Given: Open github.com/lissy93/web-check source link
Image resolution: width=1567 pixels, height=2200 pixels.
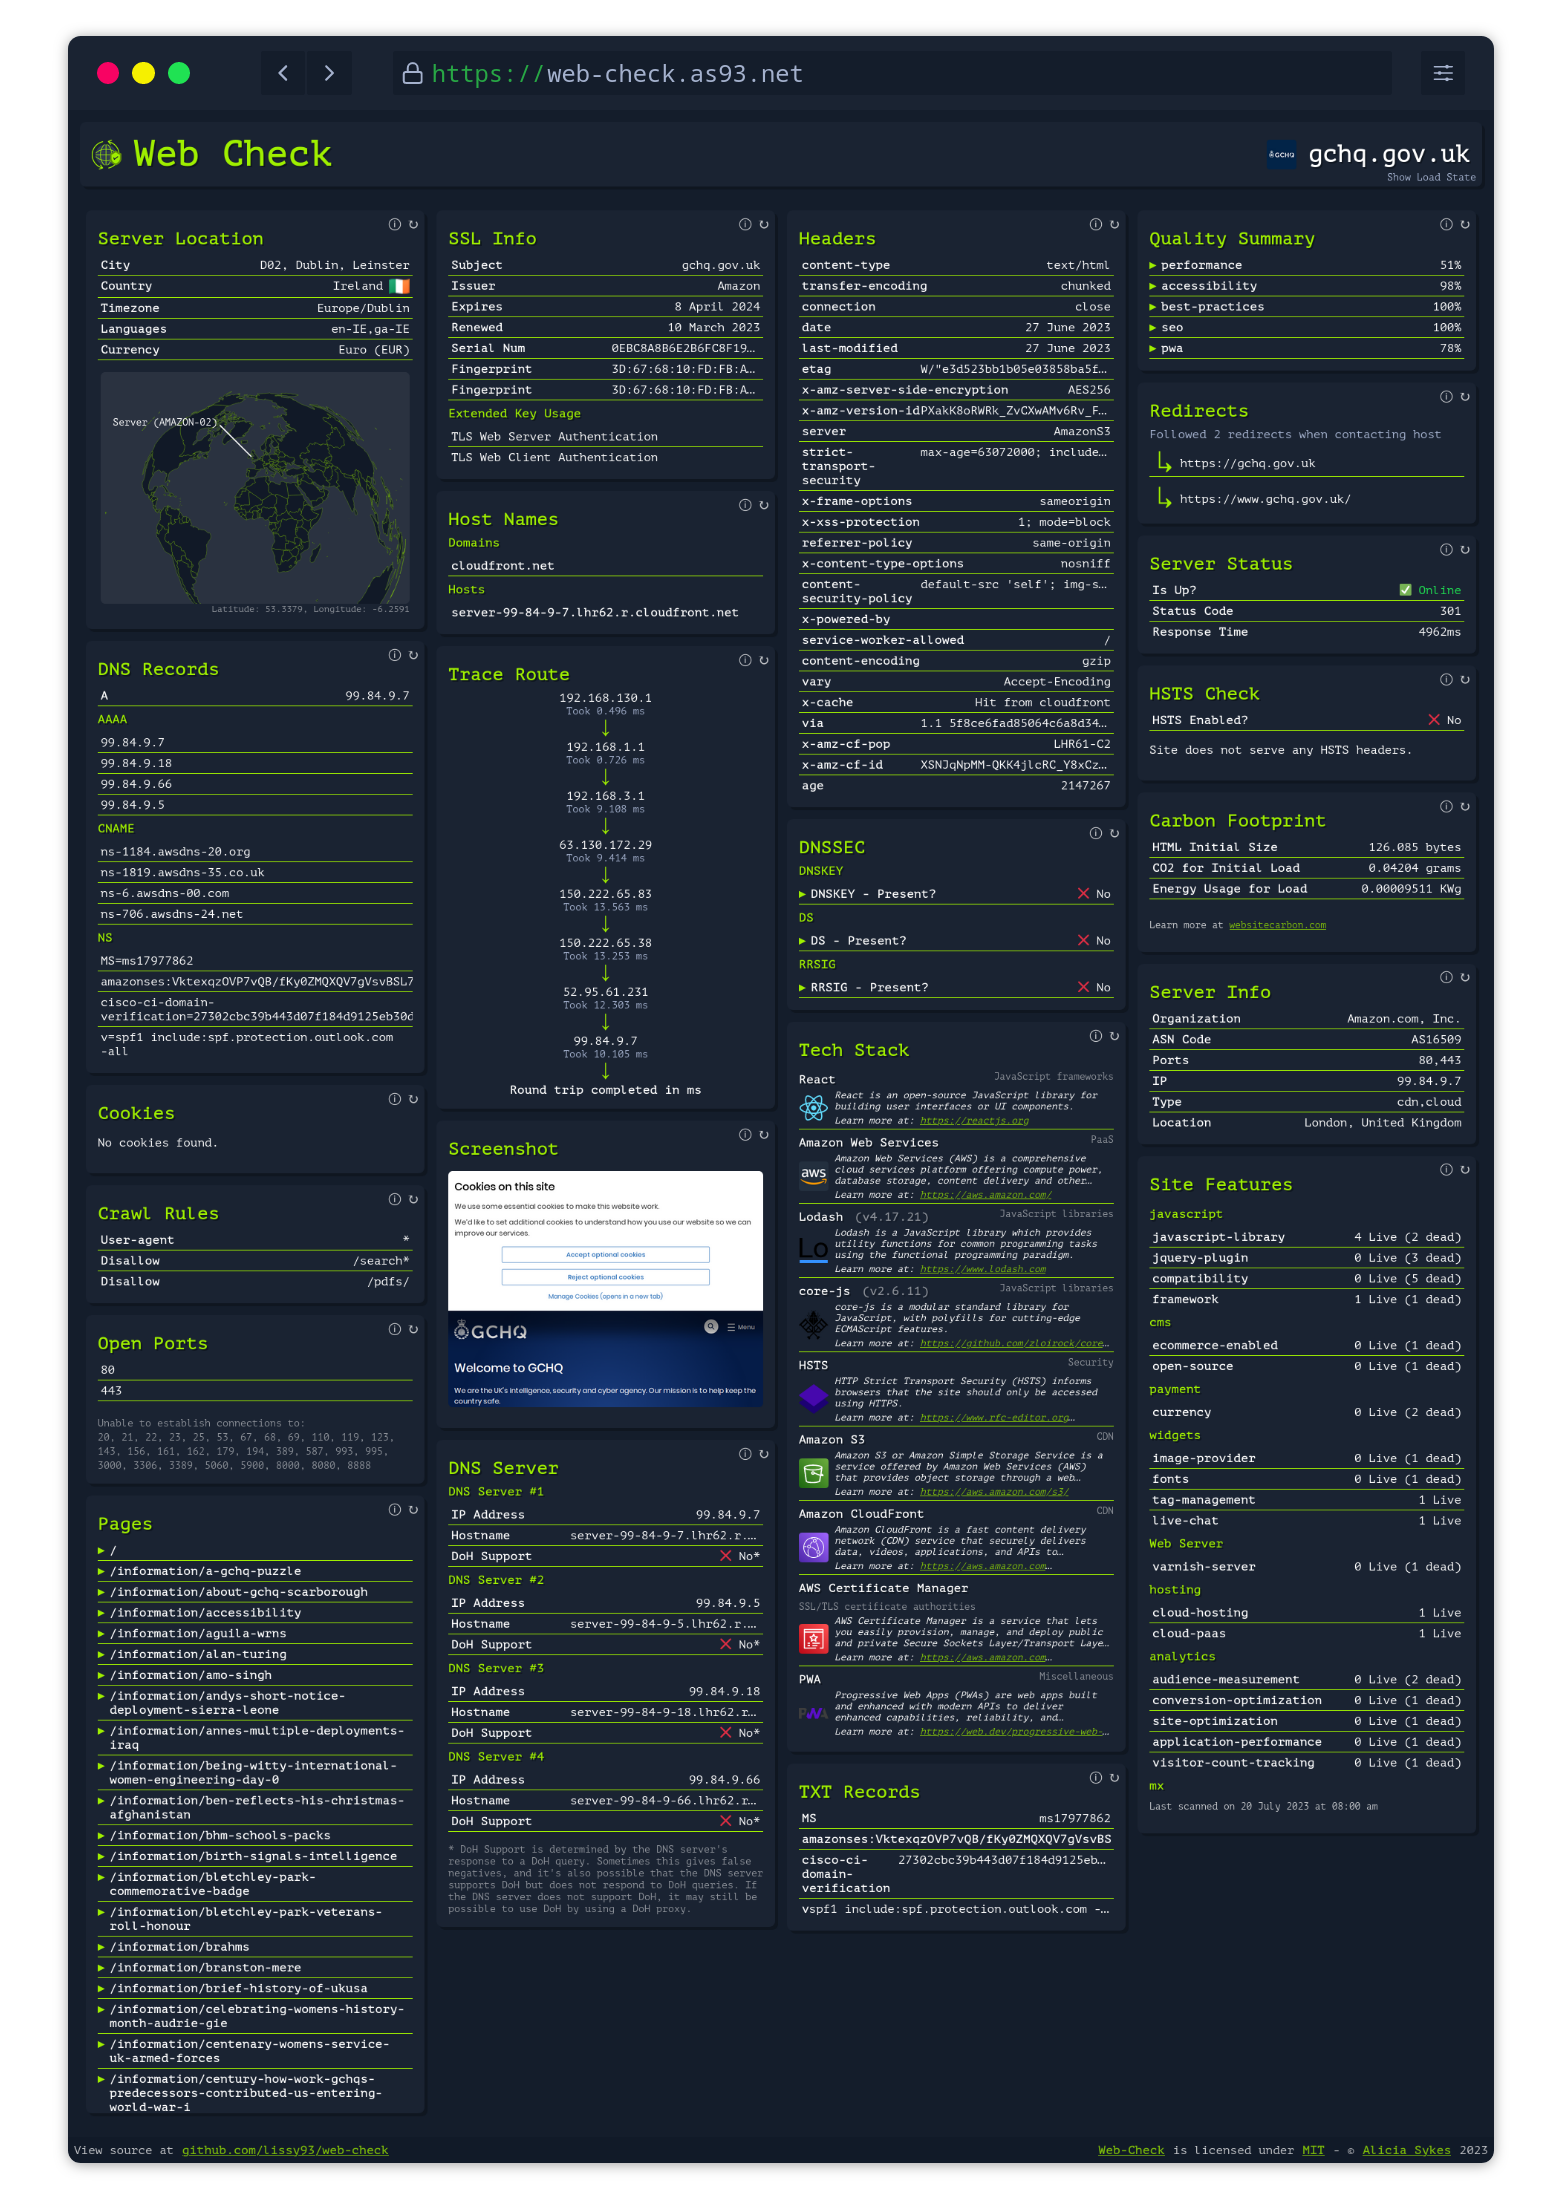Looking at the screenshot, I should (x=285, y=2150).
